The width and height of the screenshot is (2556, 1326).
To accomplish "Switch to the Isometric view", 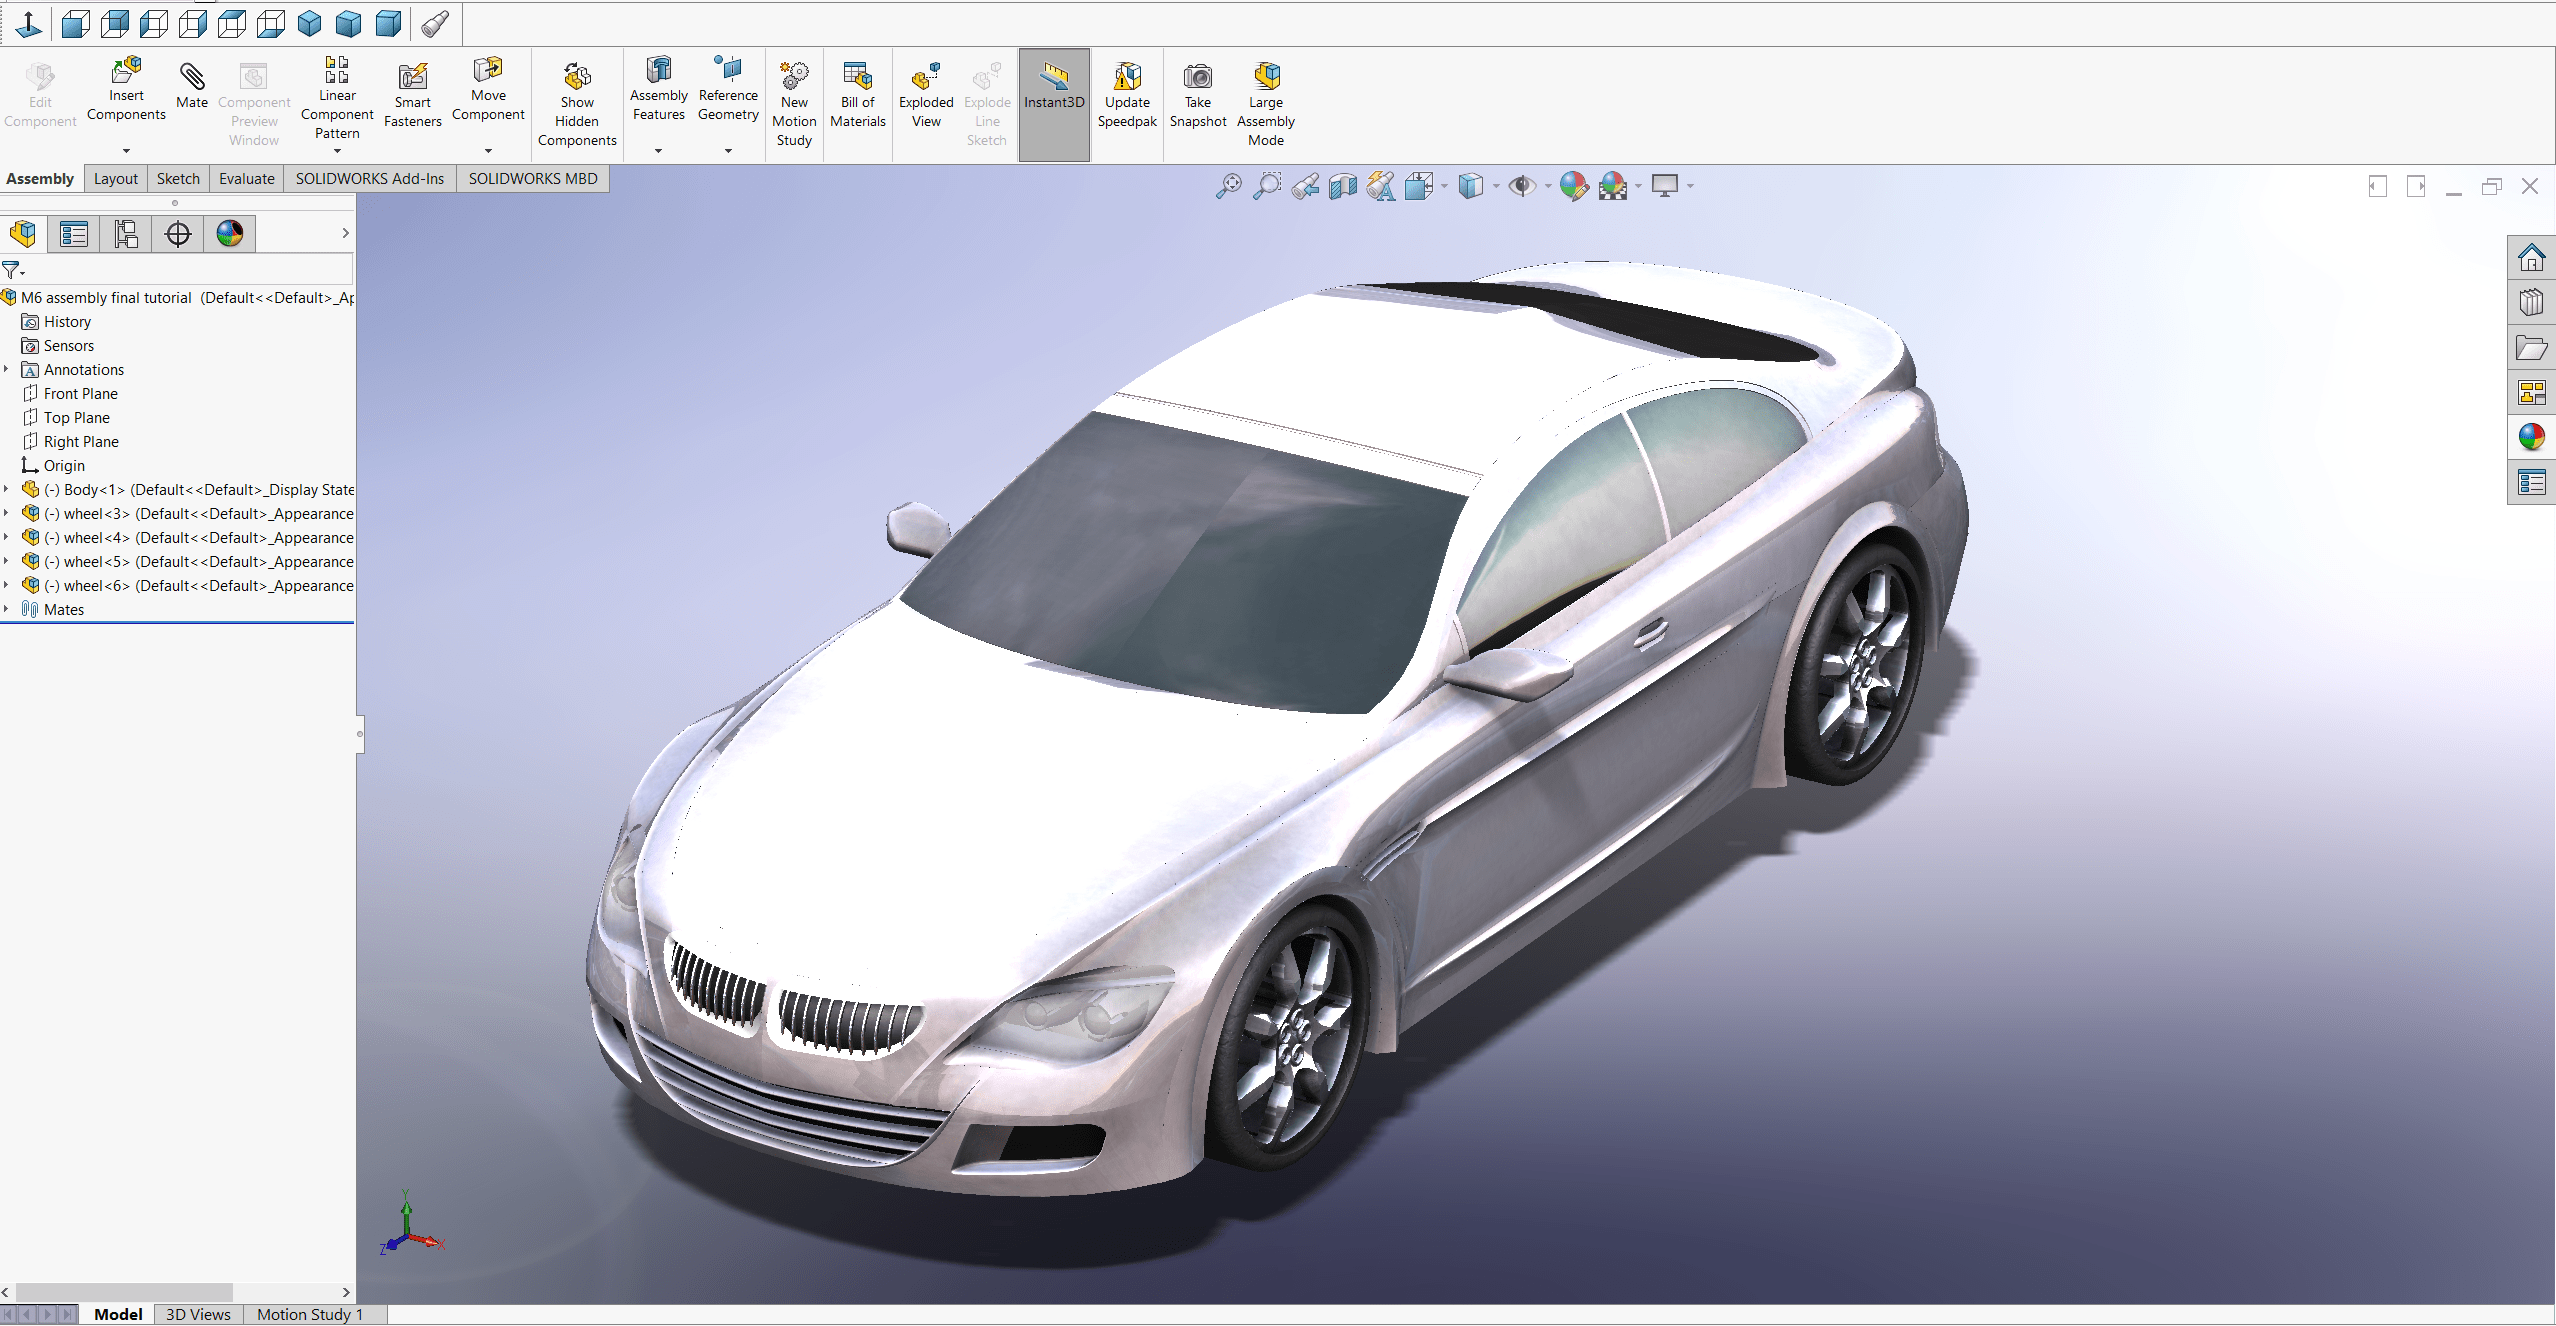I will click(310, 23).
